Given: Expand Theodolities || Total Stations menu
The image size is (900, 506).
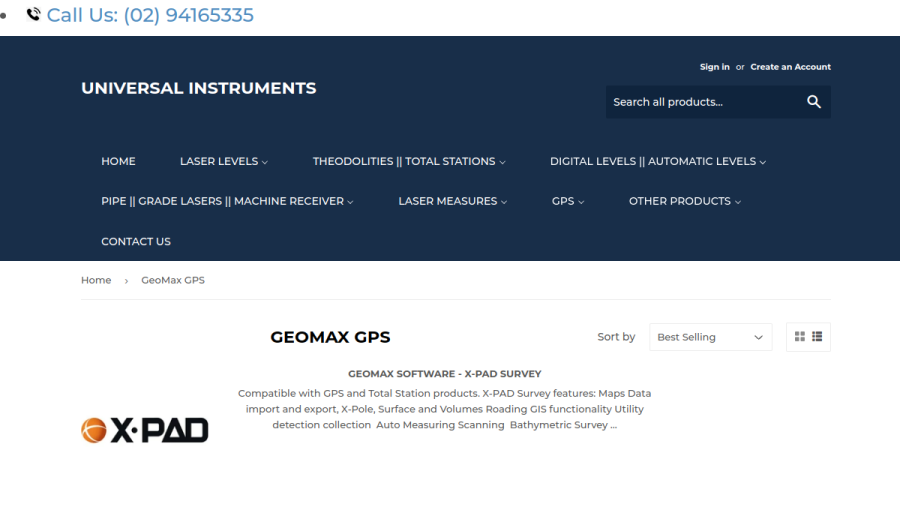Looking at the screenshot, I should pyautogui.click(x=409, y=162).
